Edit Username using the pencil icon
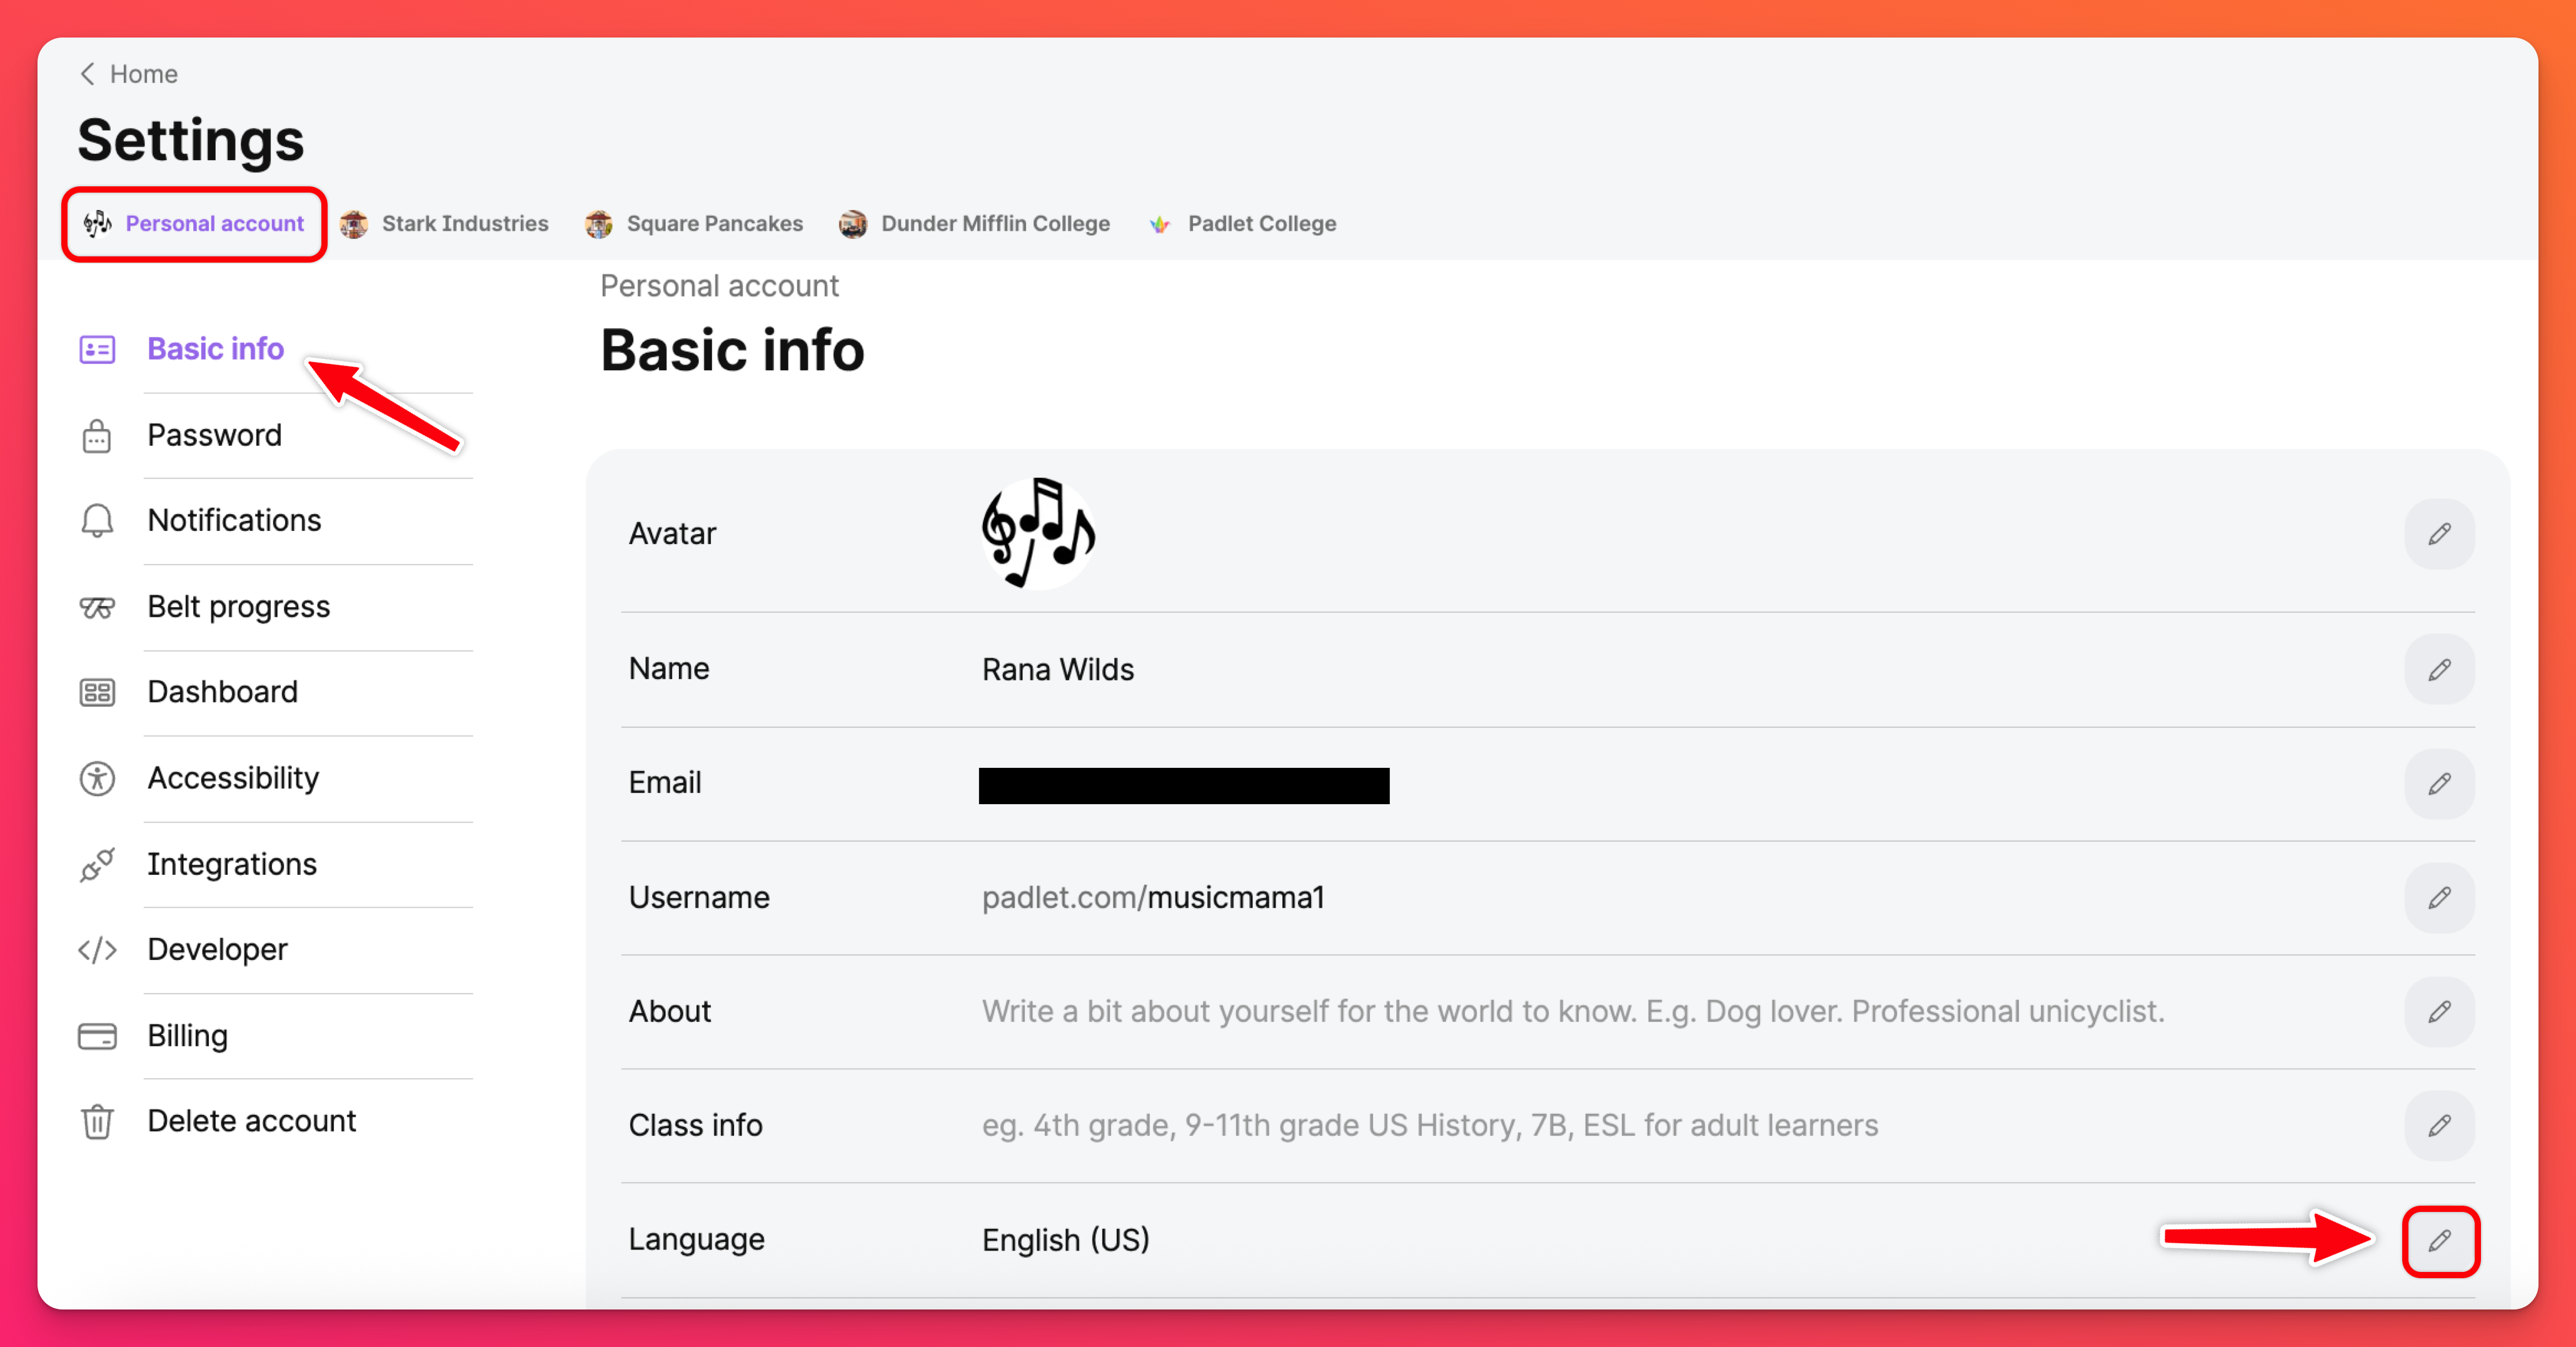 (x=2438, y=897)
